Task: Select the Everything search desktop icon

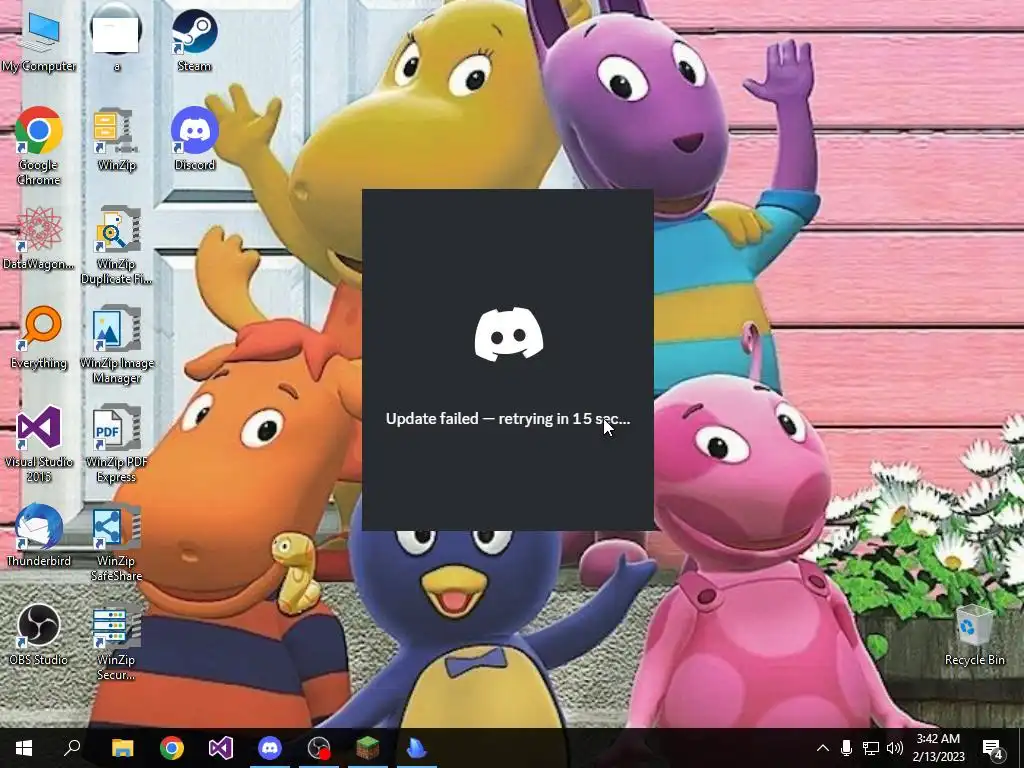Action: (39, 338)
